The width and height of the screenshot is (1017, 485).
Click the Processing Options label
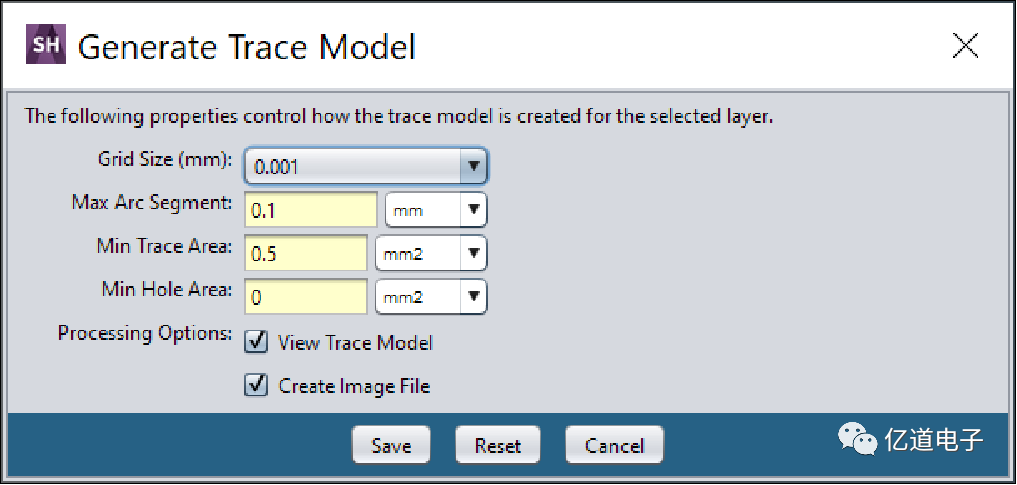click(145, 333)
